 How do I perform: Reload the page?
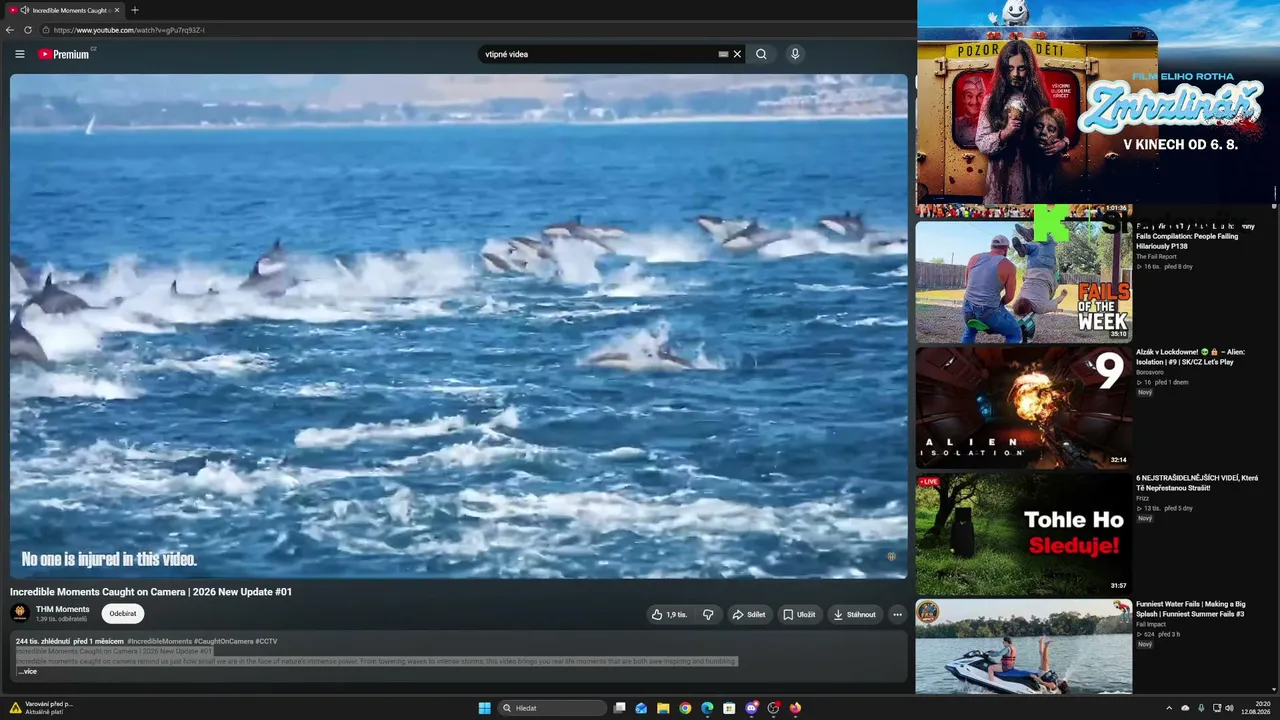click(x=28, y=30)
